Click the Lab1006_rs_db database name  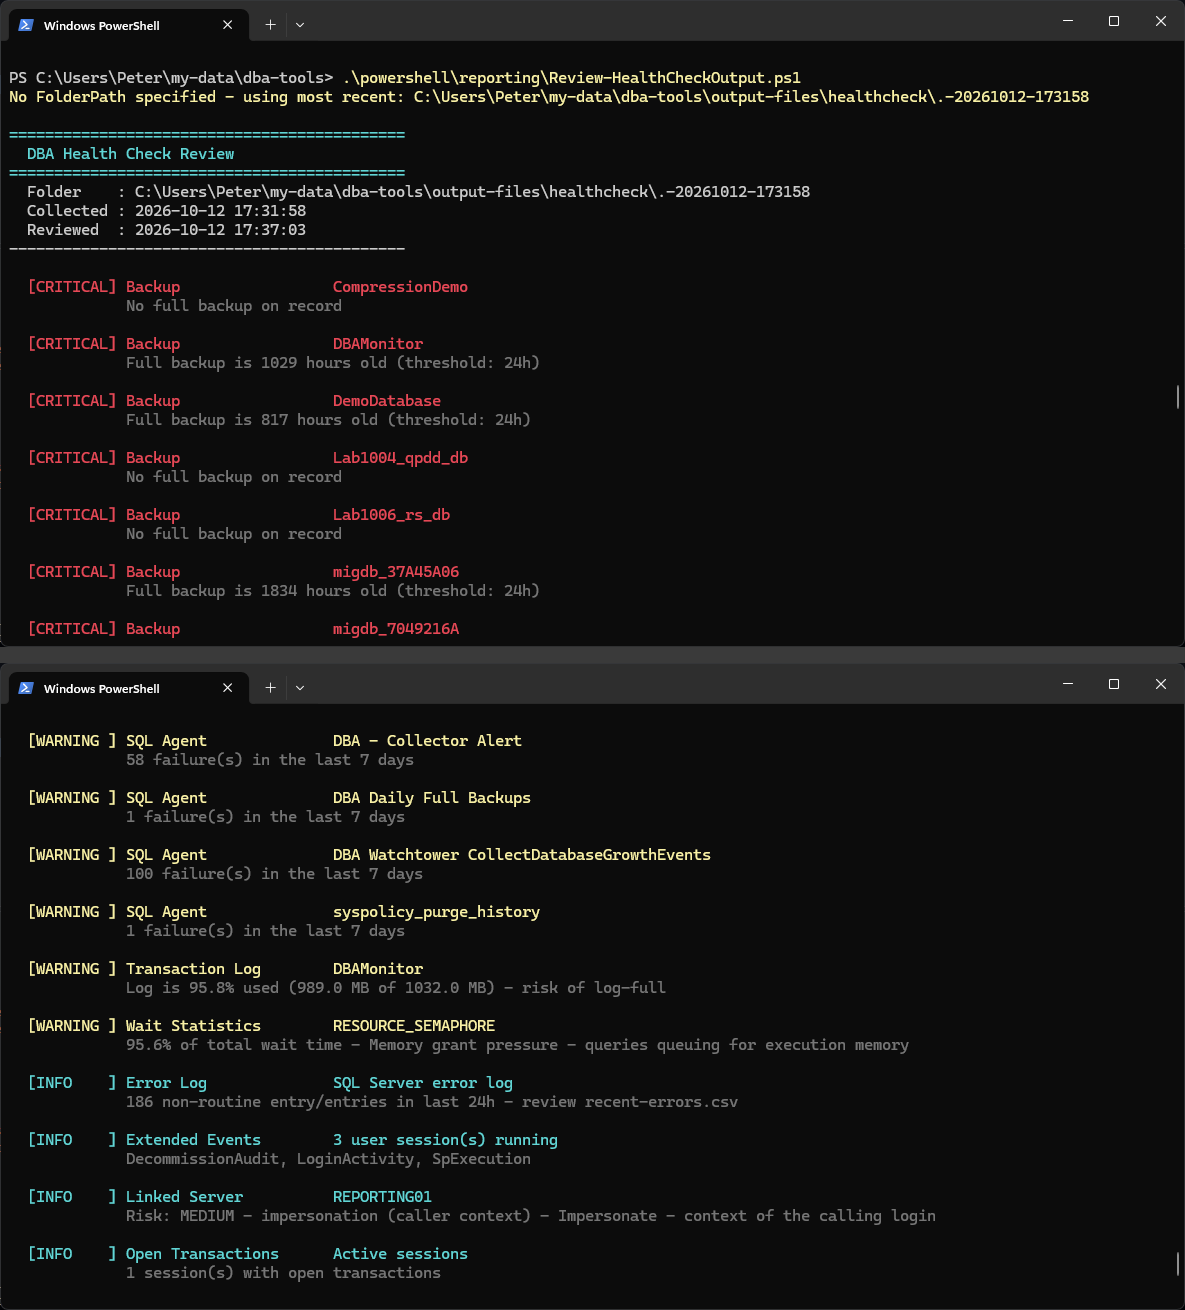pos(391,515)
